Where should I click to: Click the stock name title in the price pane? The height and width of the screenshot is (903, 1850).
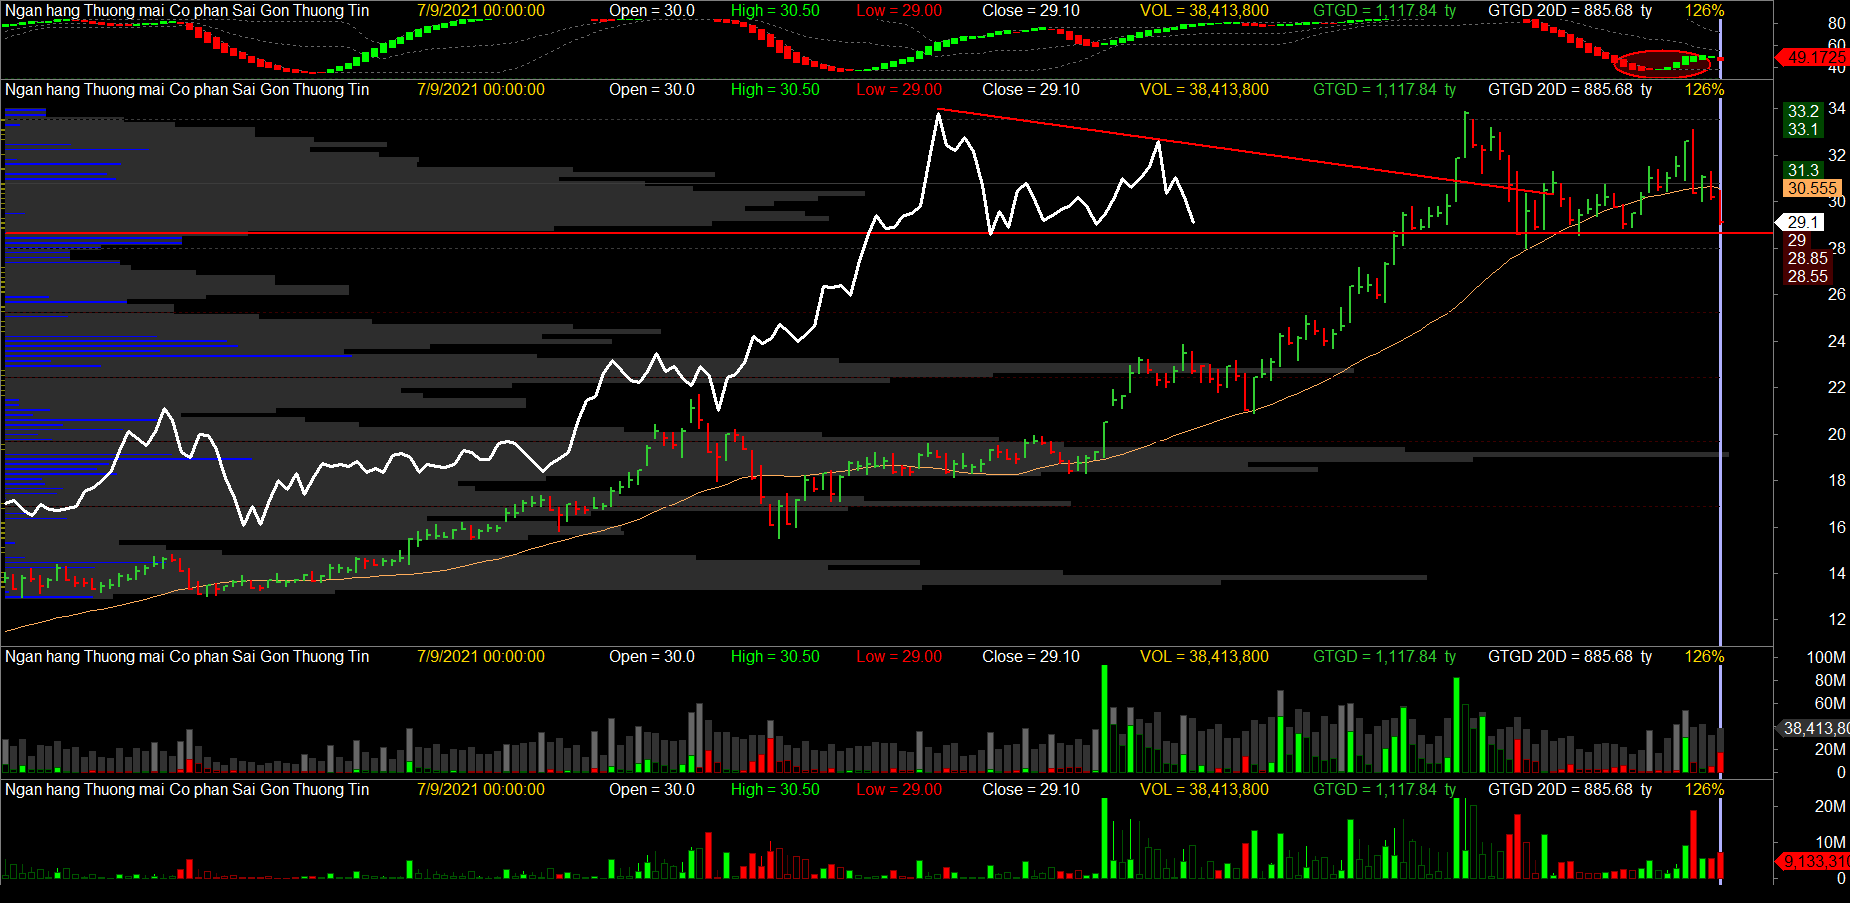187,90
